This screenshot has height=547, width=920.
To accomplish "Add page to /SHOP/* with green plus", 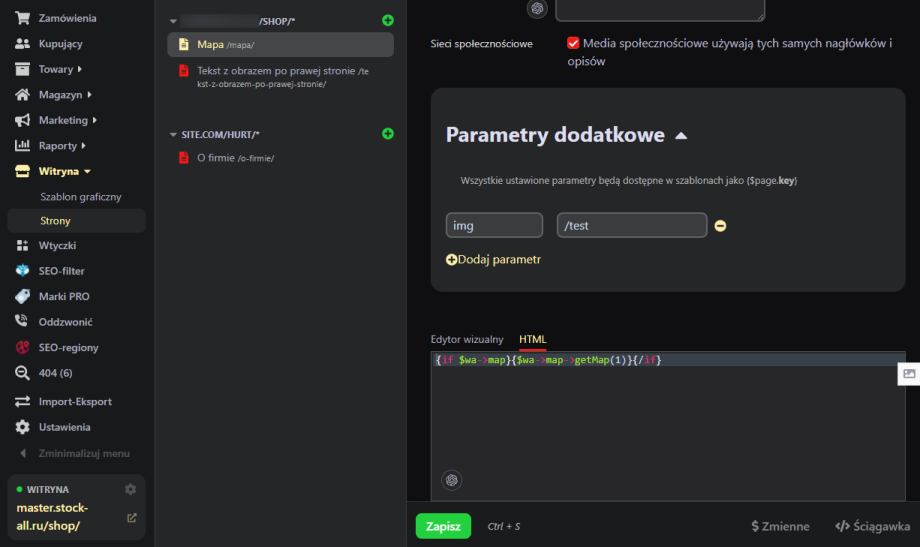I will pyautogui.click(x=388, y=21).
